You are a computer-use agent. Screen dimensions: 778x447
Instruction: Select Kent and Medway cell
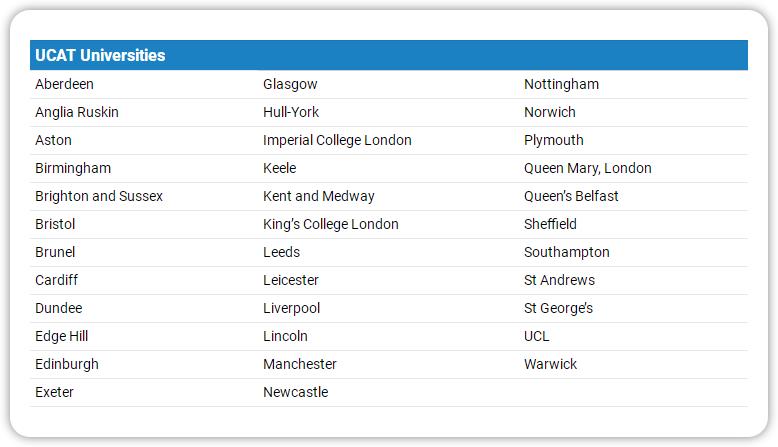click(x=319, y=196)
